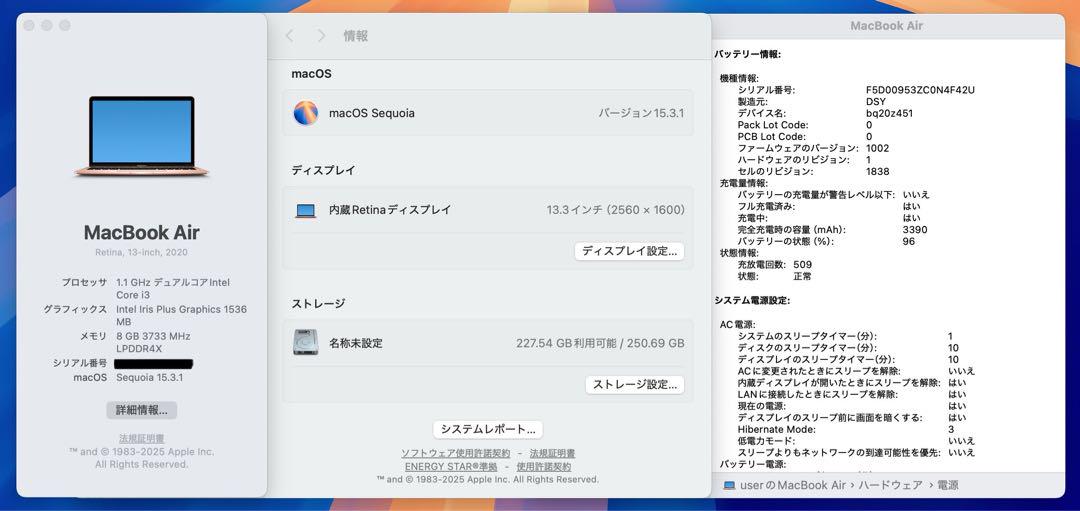The image size is (1080, 511).
Task: Open the 詳細情報... button
Action: tap(142, 410)
